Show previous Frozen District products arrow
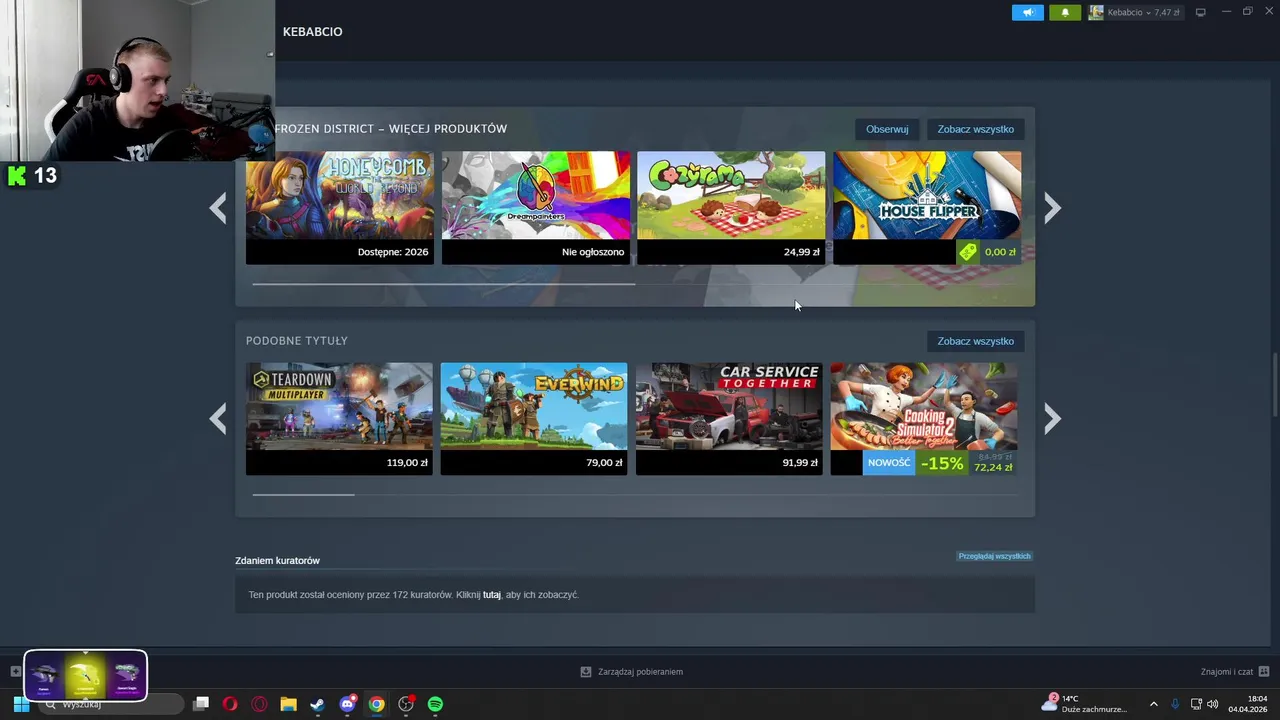 [x=218, y=208]
